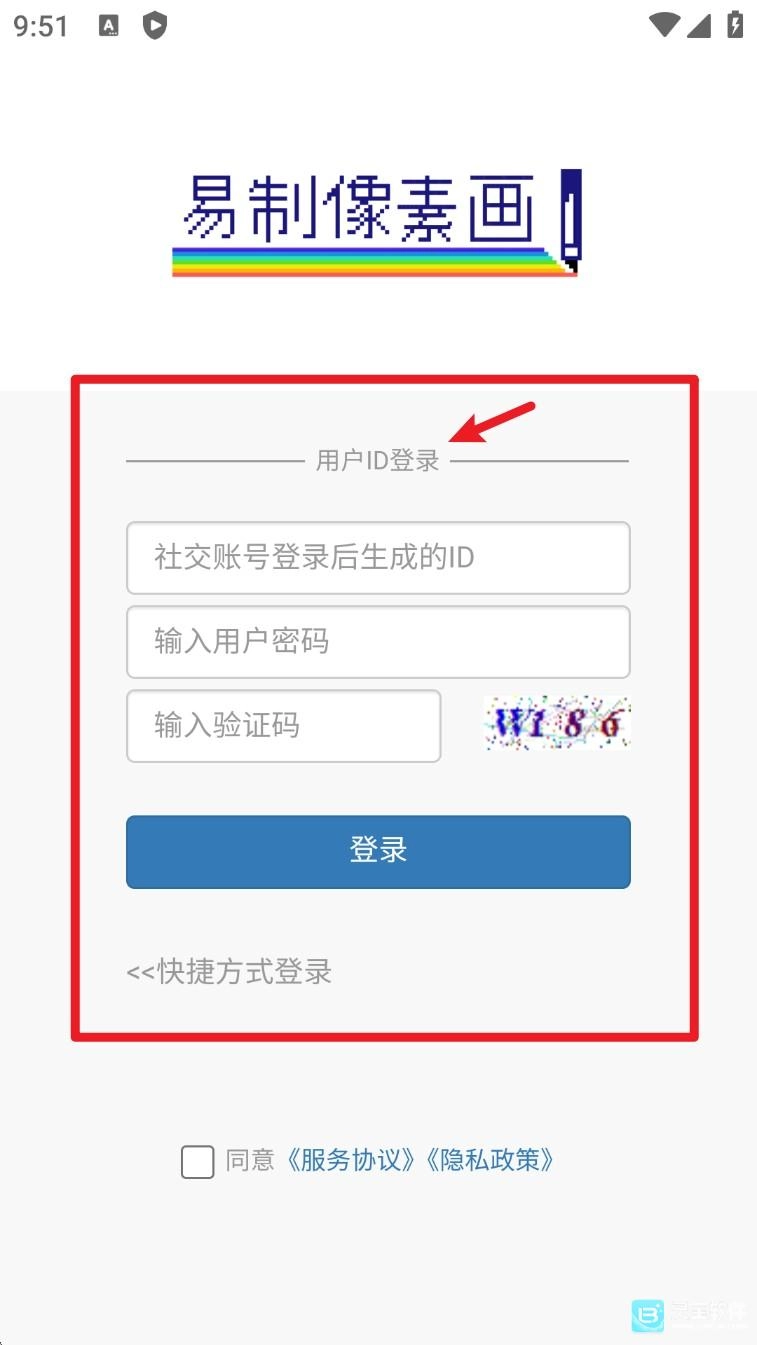Tap the red arrow annotation near heading

pos(492,422)
